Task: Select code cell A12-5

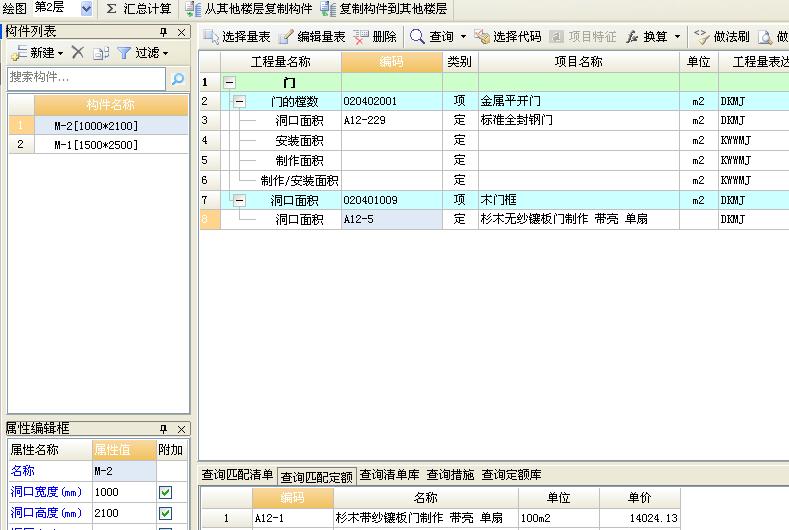Action: (x=392, y=219)
